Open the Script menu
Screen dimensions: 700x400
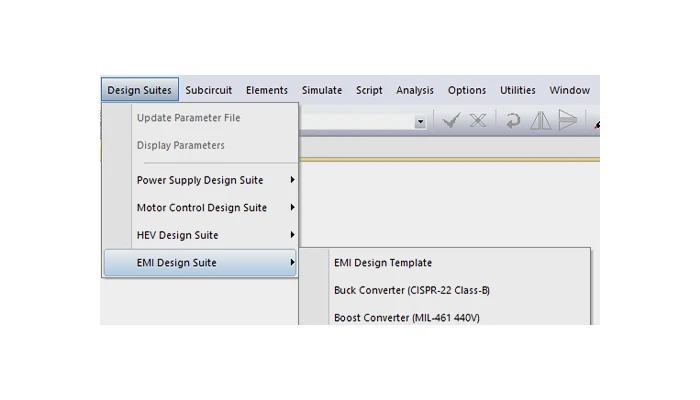369,90
